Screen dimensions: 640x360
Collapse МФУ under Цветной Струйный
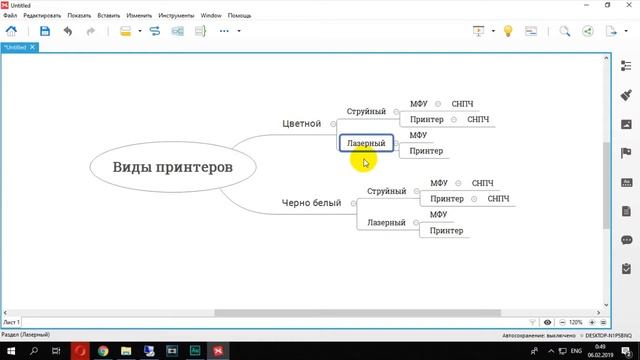[x=438, y=104]
